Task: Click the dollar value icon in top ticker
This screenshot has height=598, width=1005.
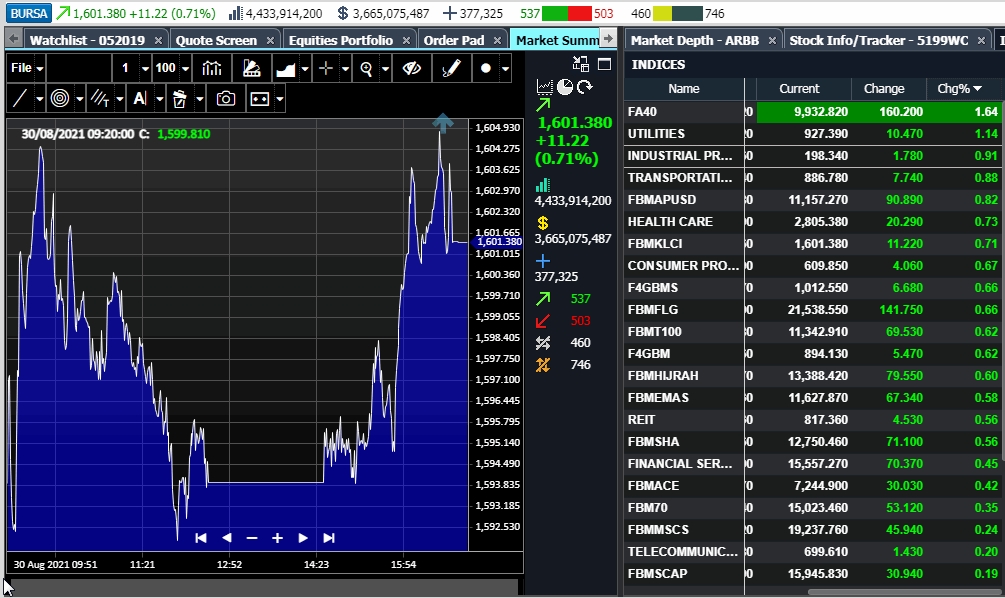Action: click(342, 13)
